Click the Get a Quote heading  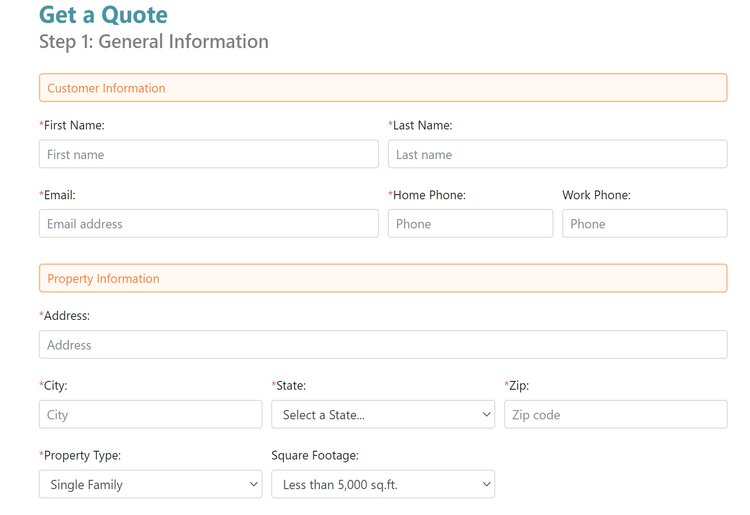pos(103,15)
